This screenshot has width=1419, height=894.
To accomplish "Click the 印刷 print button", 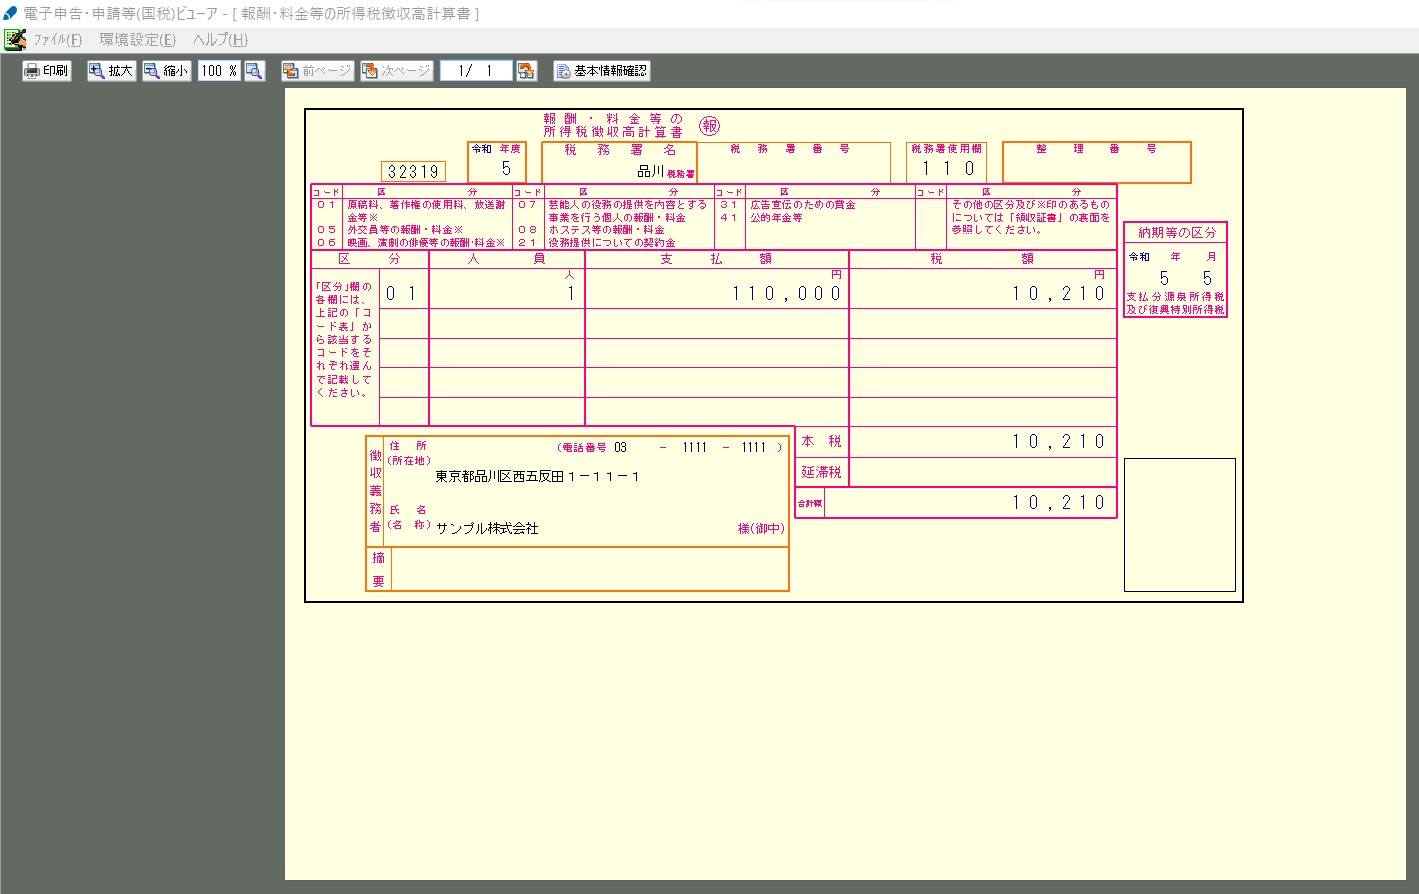I will pyautogui.click(x=47, y=71).
